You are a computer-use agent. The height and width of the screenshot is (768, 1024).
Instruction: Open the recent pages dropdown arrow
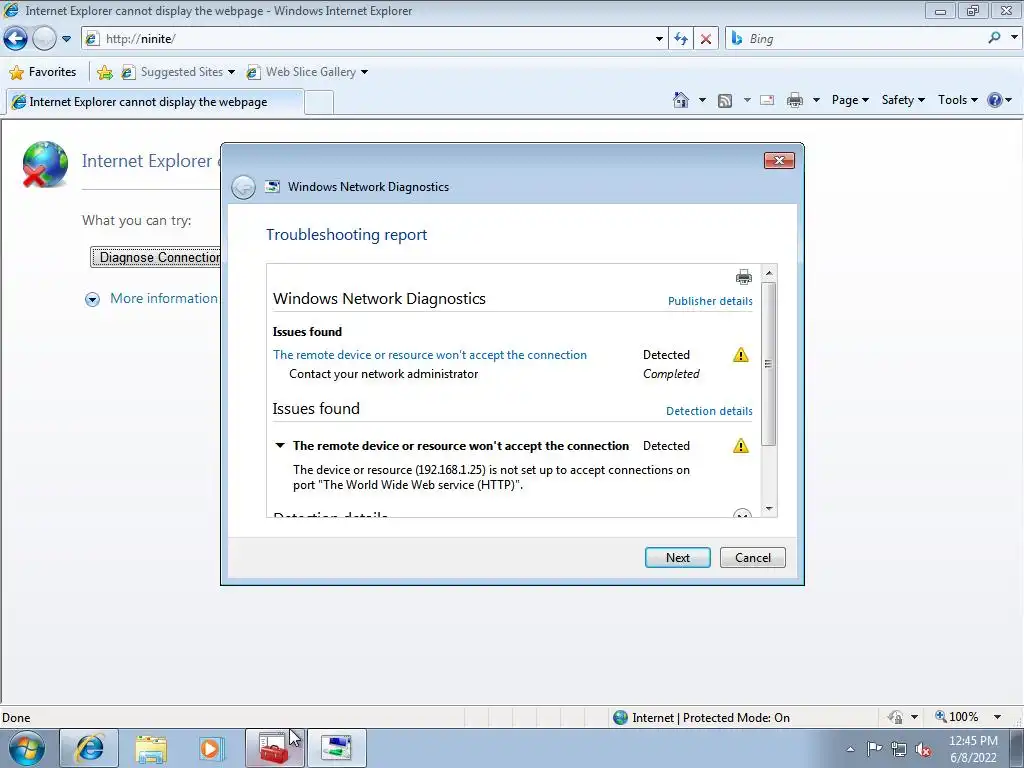(x=66, y=39)
